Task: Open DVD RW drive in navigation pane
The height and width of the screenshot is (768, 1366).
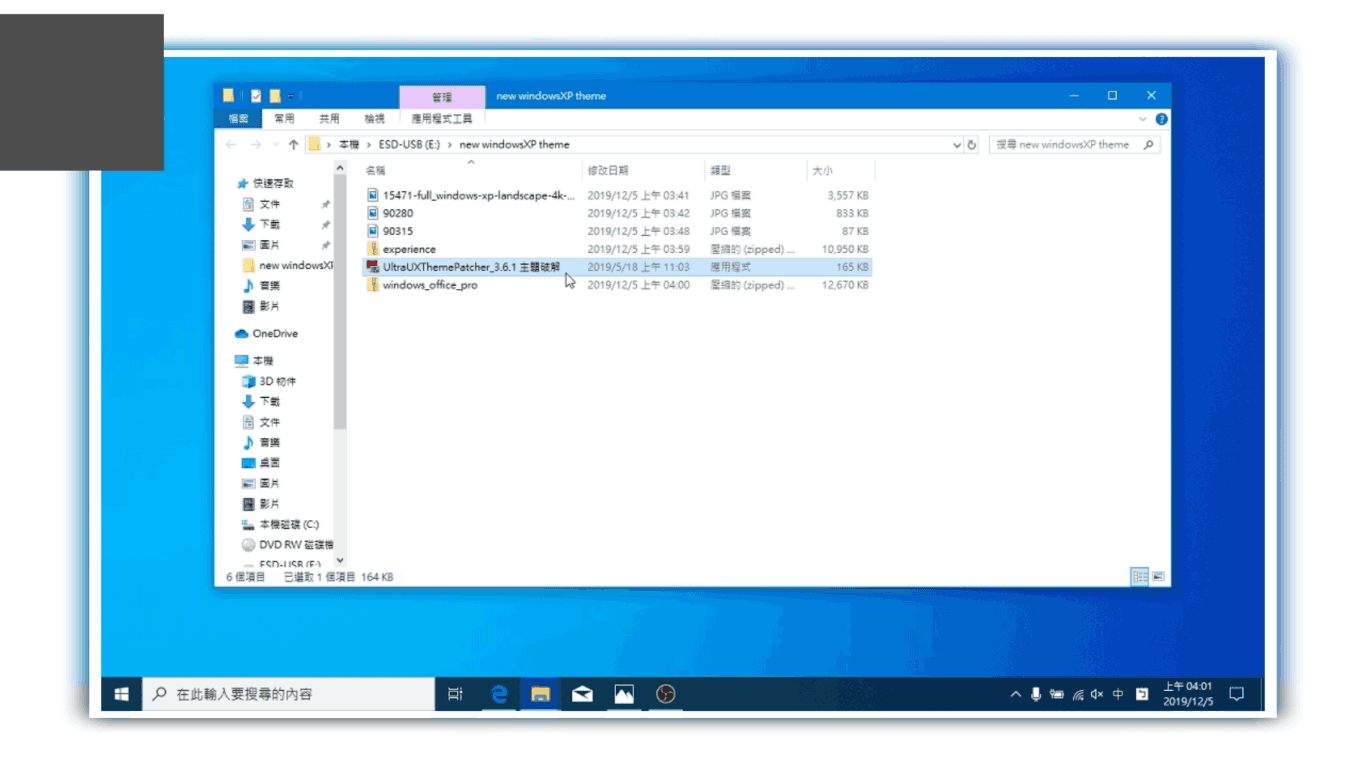Action: (288, 545)
